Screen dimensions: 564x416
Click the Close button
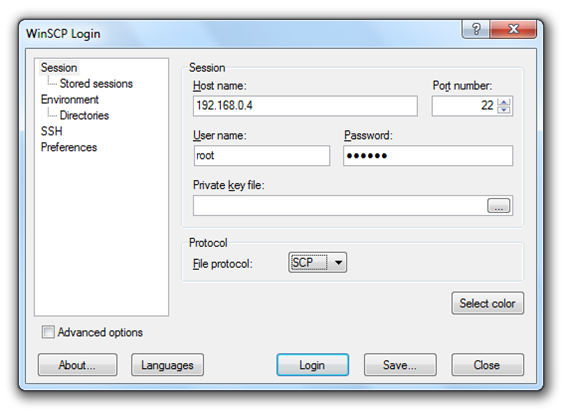[x=487, y=365]
